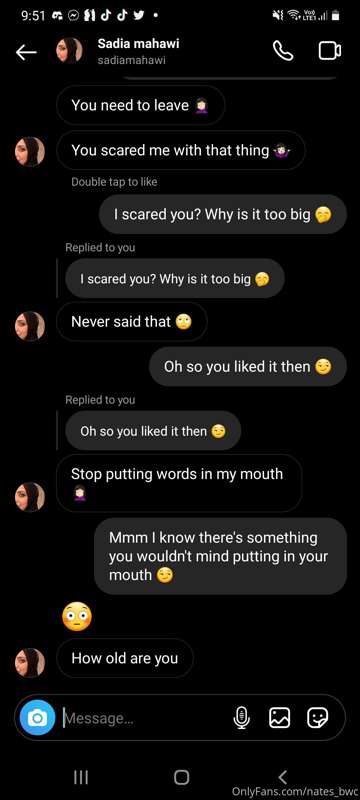This screenshot has width=360, height=800.
Task: Start a voice call with phone icon
Action: click(283, 51)
